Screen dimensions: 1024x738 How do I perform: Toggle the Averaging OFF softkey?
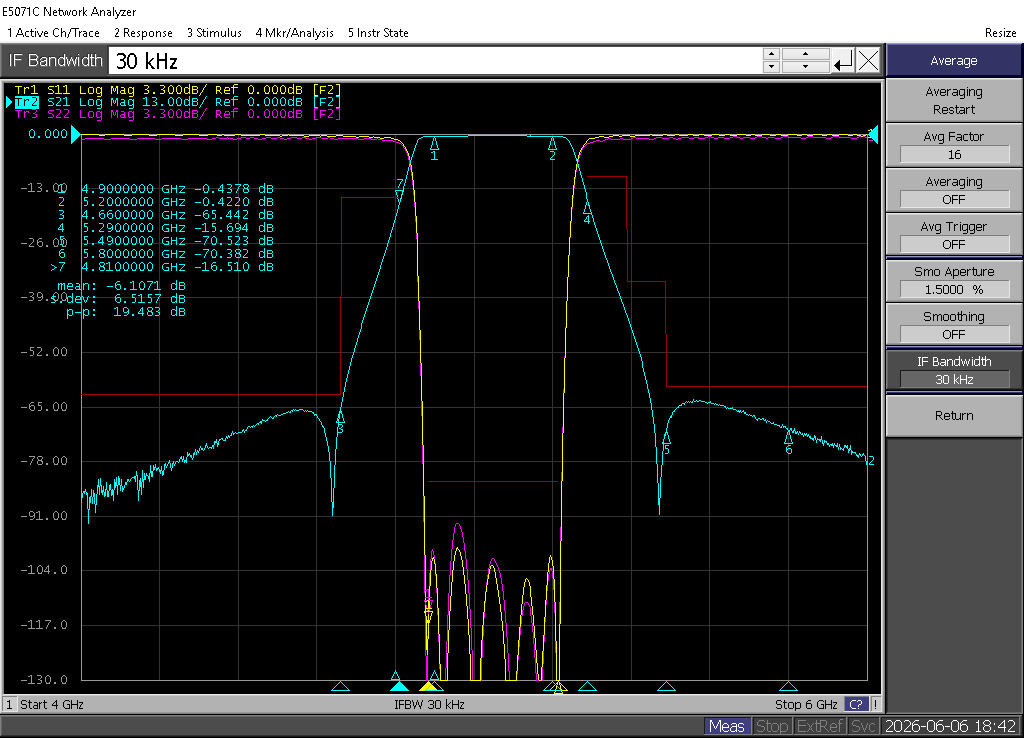[953, 191]
